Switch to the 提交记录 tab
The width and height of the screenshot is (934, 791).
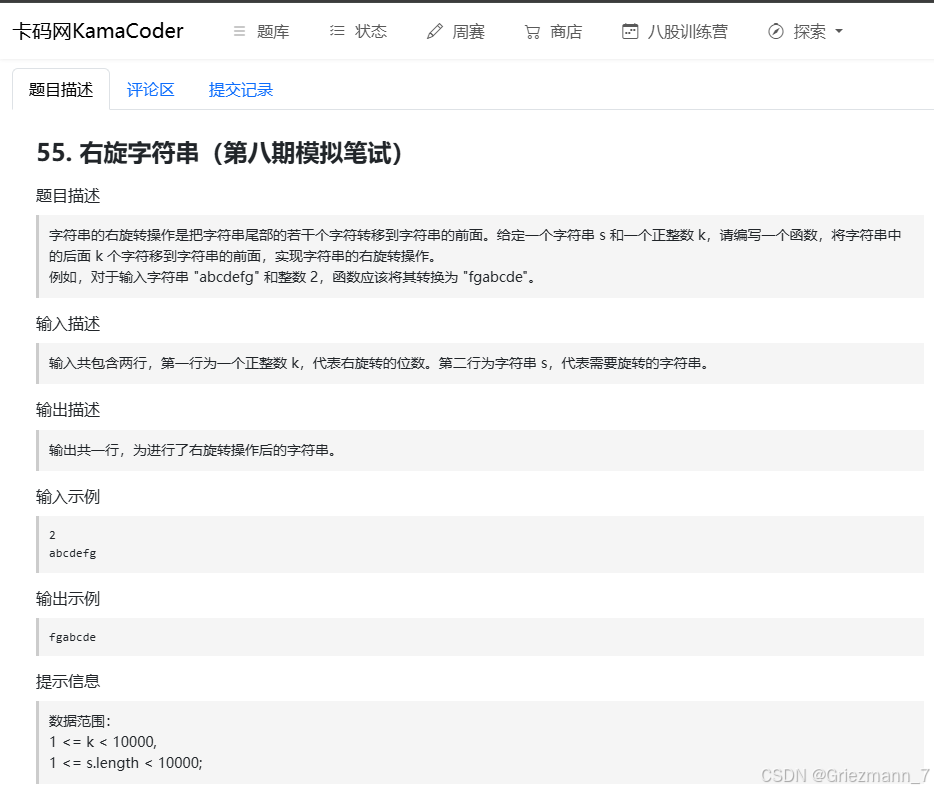[241, 89]
